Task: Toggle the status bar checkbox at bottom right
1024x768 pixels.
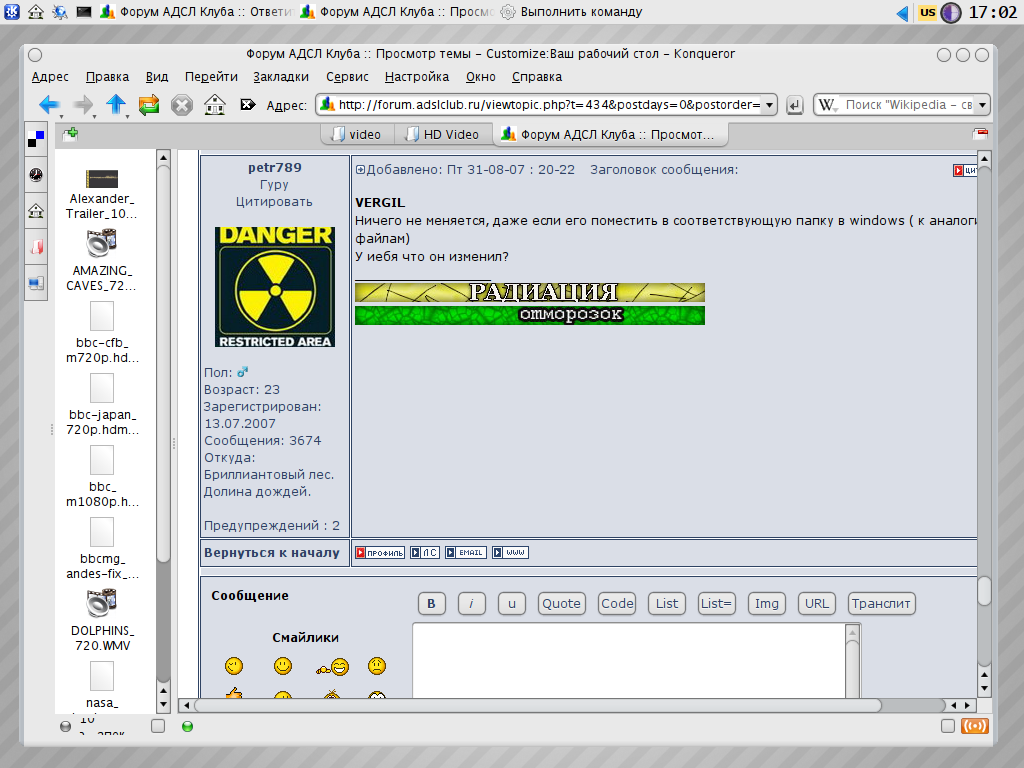Action: 947,726
